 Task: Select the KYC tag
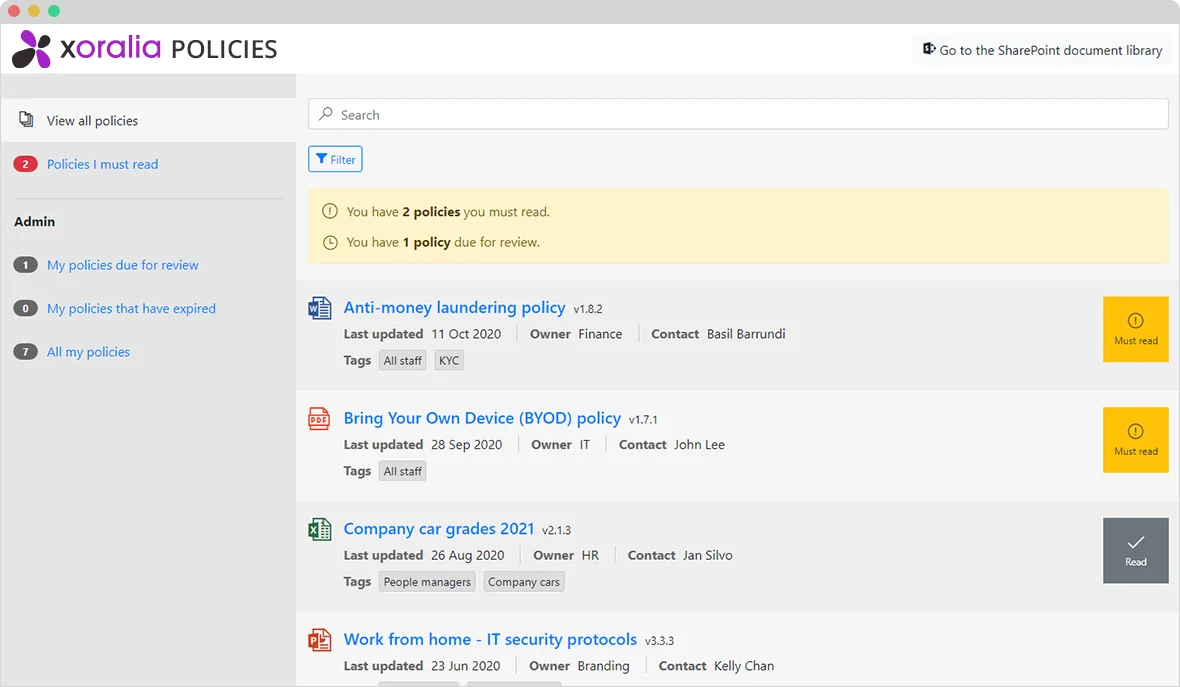449,360
